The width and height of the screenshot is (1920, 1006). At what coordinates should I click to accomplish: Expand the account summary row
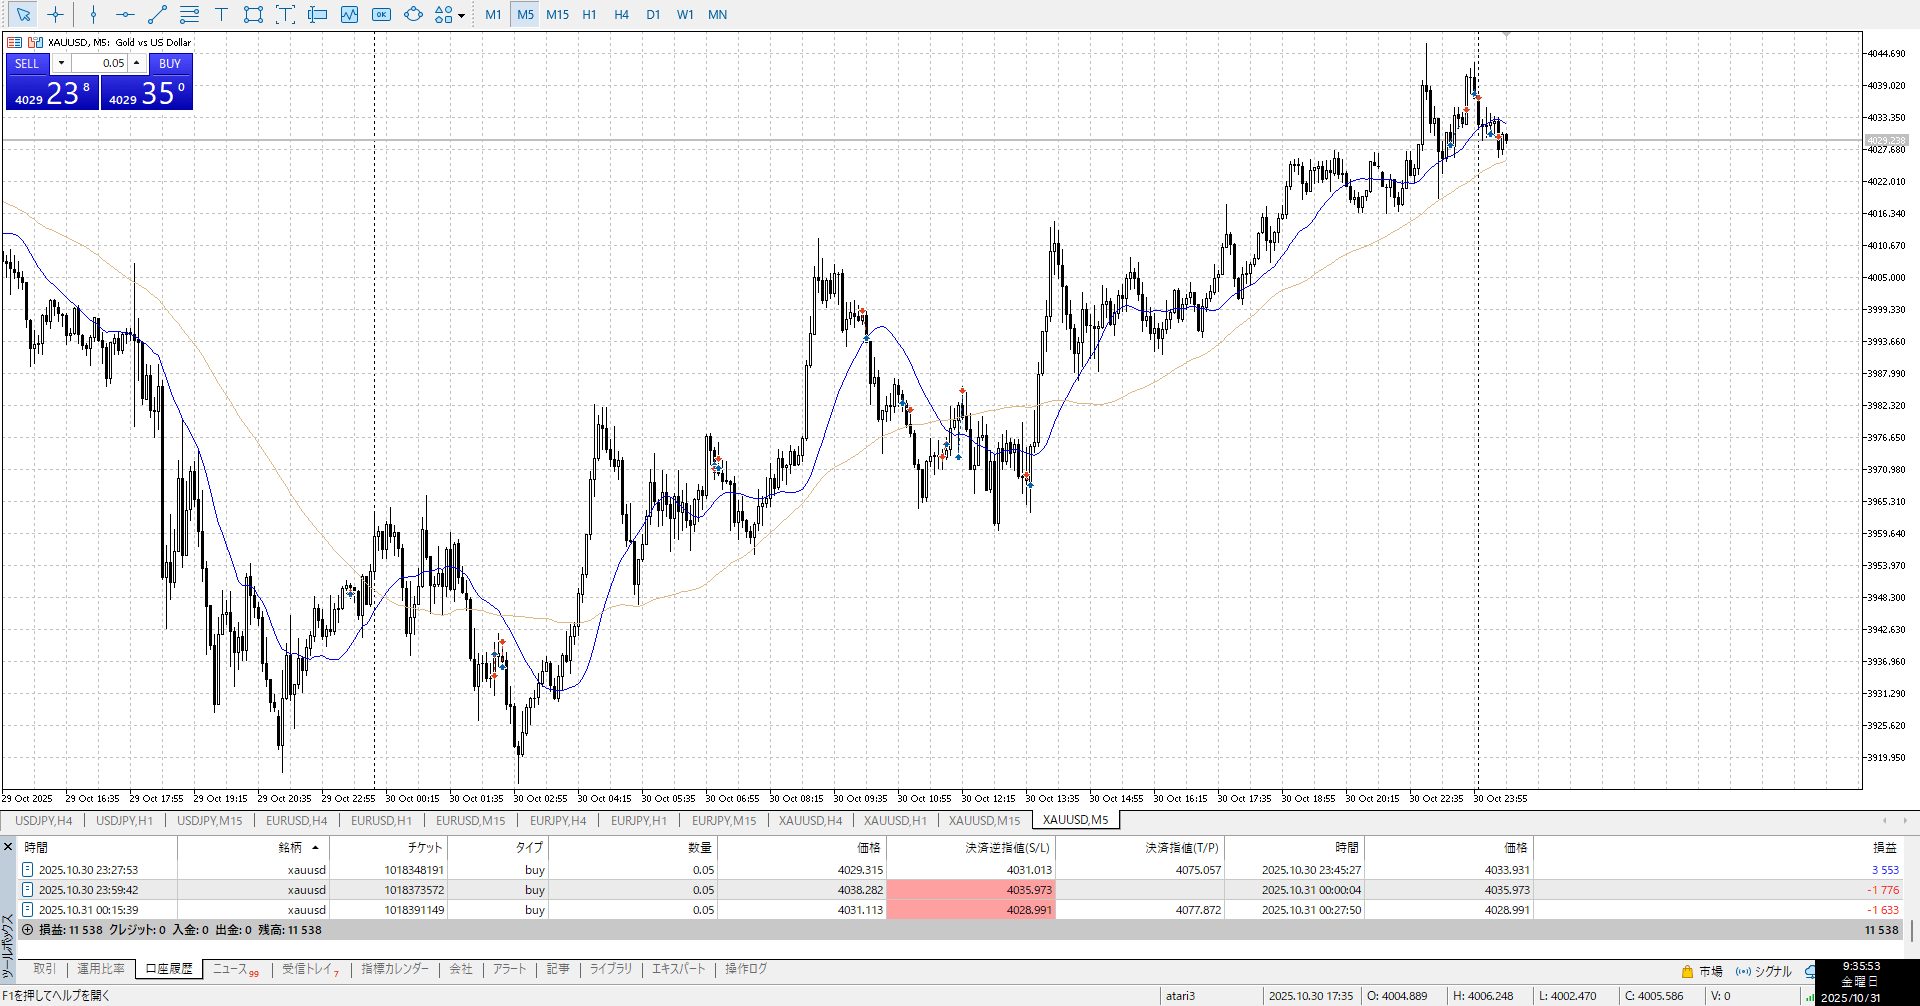click(x=28, y=930)
